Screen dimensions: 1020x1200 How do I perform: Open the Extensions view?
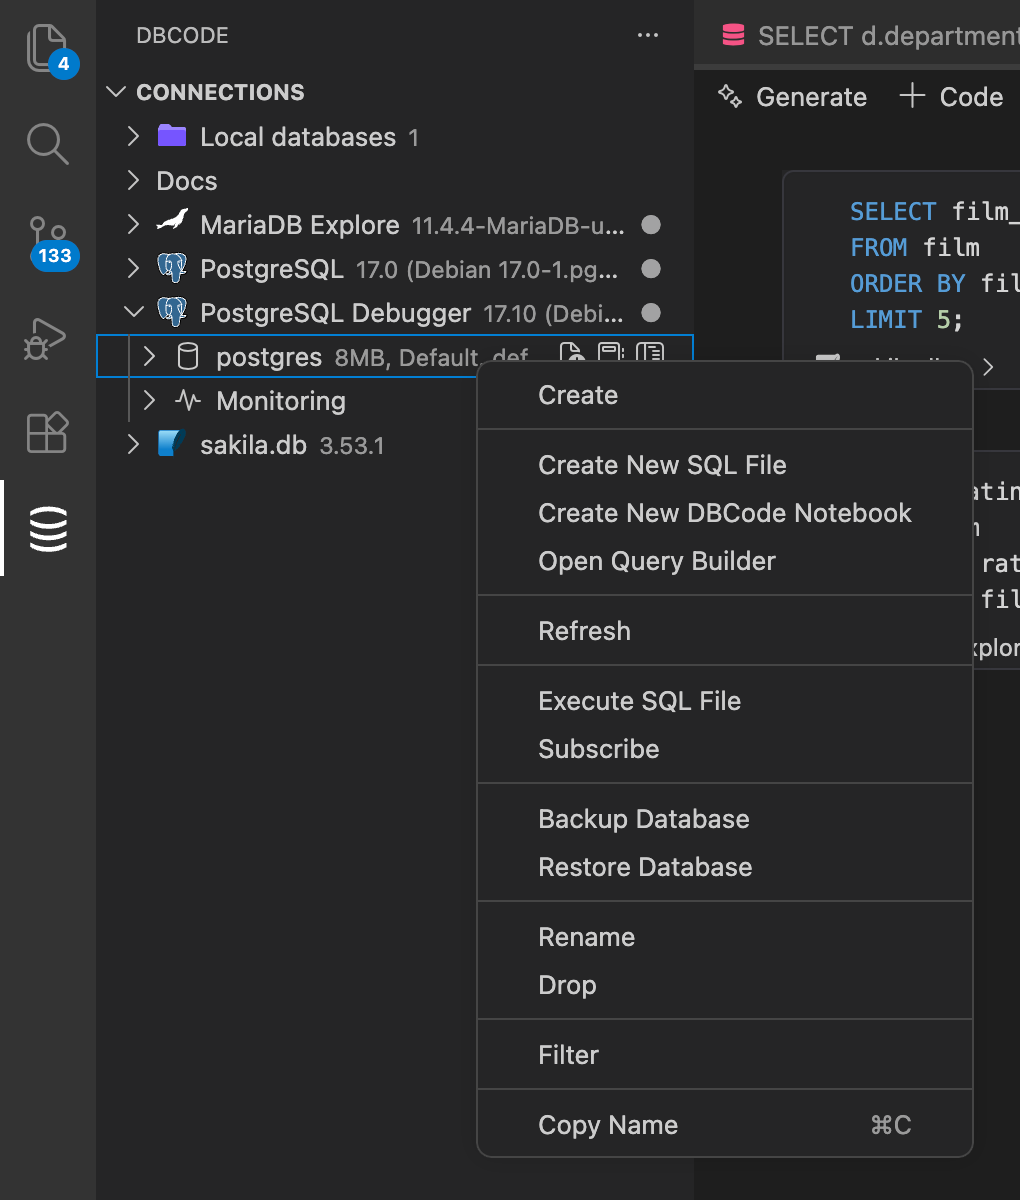48,432
